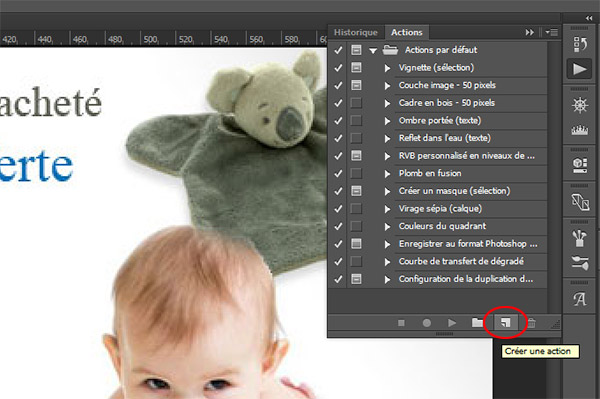Collapse the Actions par défaut set
Image resolution: width=600 pixels, height=399 pixels.
point(373,50)
